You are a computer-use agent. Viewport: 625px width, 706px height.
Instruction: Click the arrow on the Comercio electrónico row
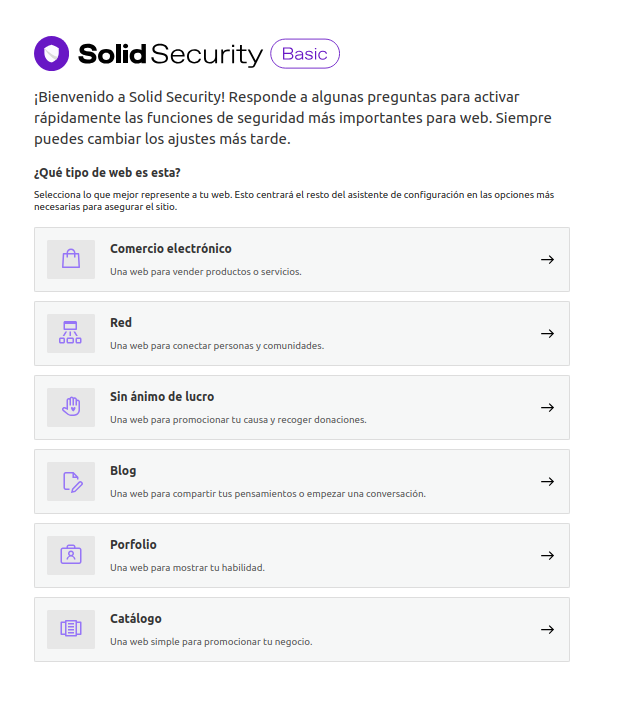[x=547, y=260]
